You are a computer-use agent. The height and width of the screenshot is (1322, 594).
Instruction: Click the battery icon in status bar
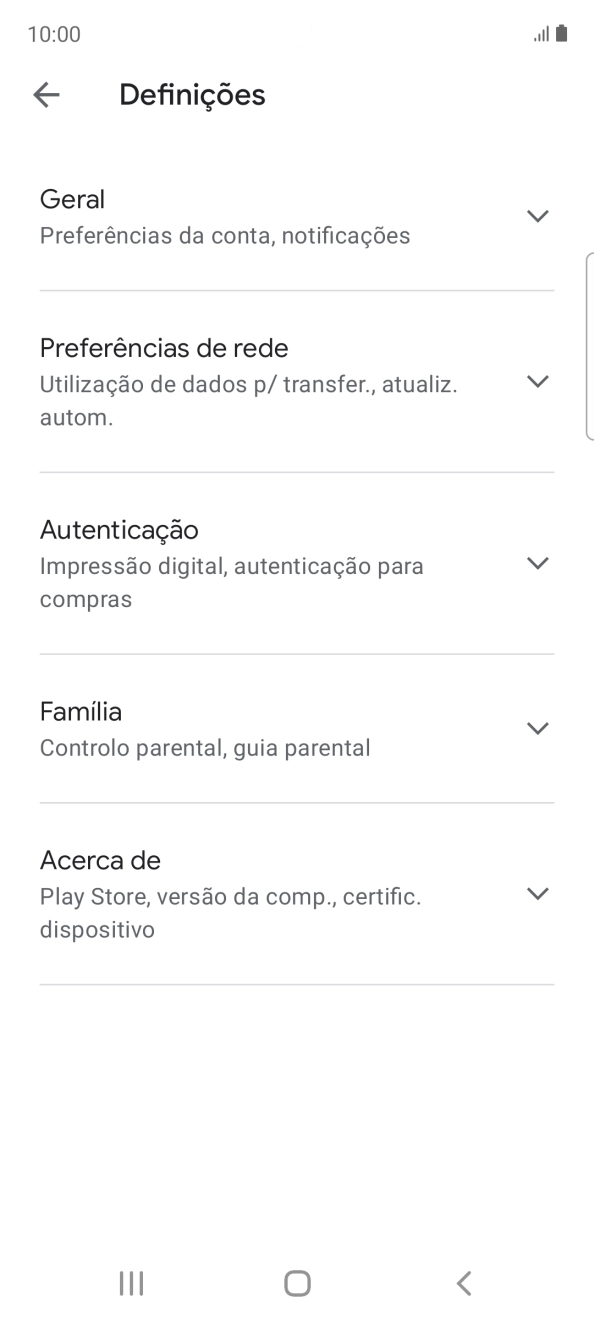[560, 33]
